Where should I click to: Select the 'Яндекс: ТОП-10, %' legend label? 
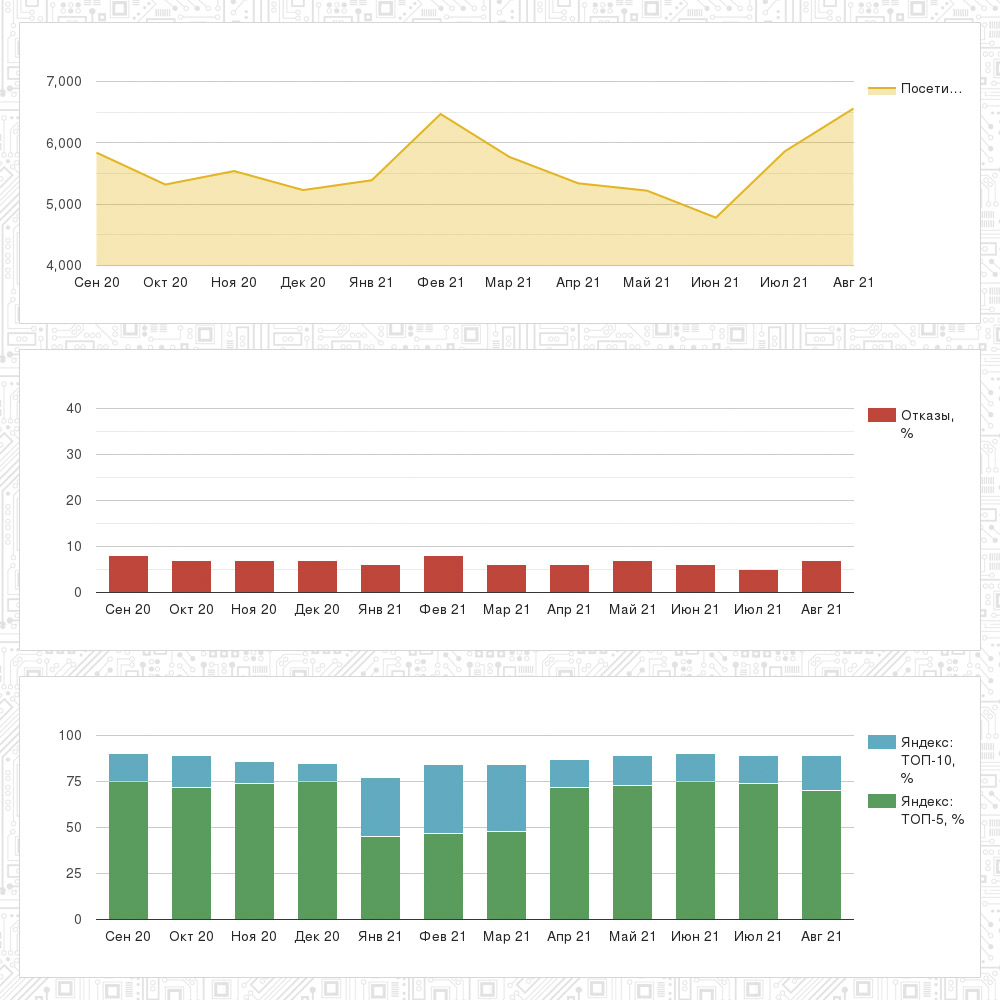pos(928,760)
